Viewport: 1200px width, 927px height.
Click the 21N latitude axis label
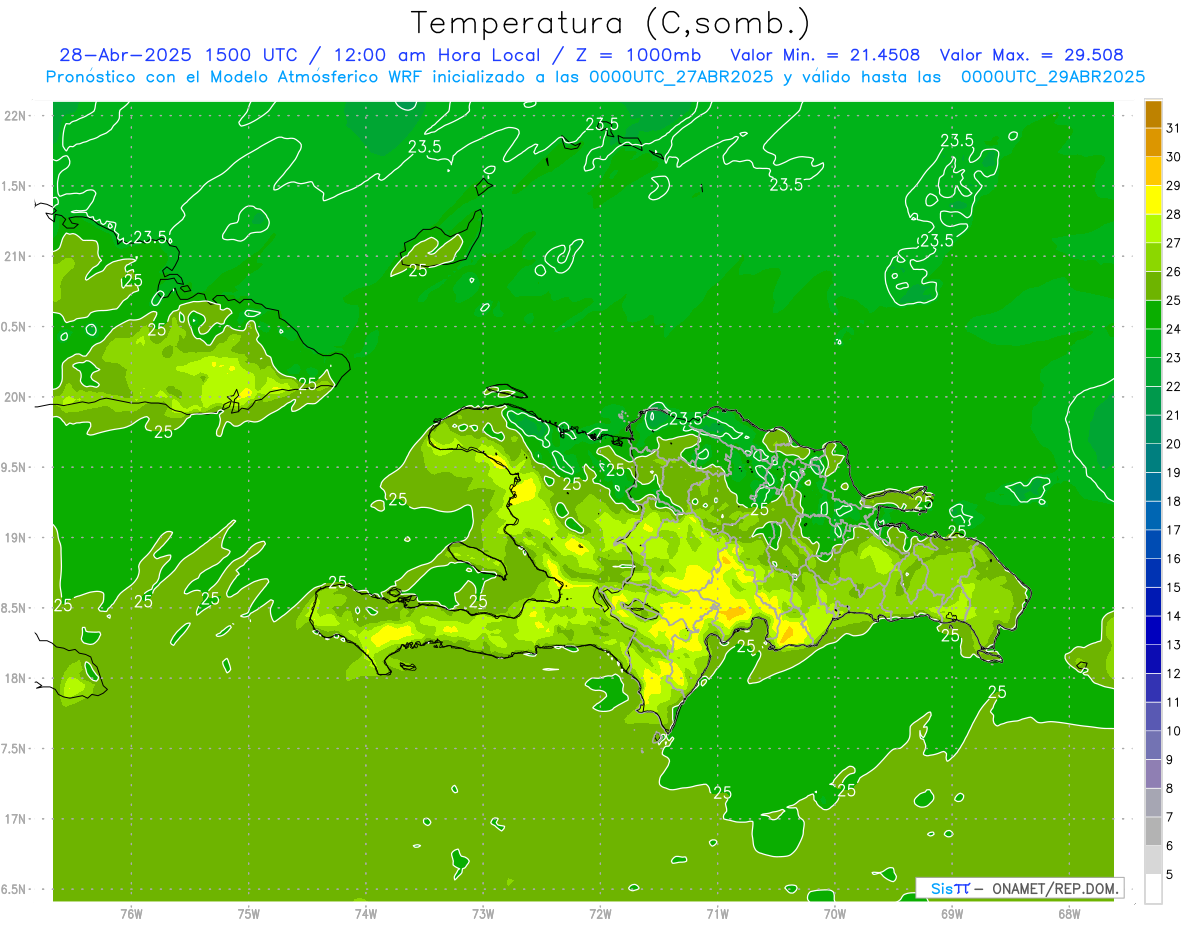(x=16, y=256)
